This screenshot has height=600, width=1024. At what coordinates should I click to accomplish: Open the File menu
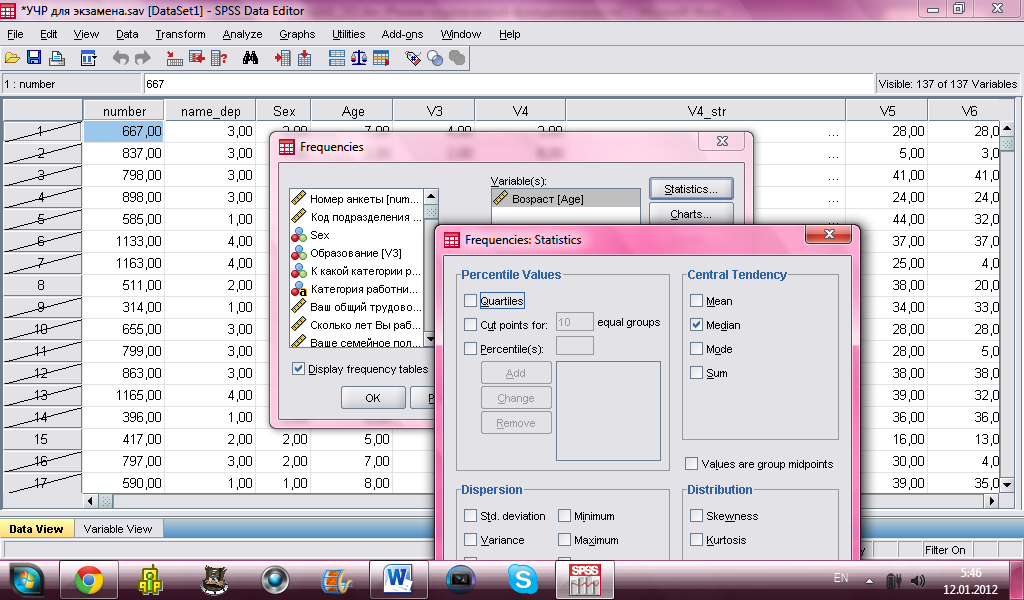pos(15,34)
